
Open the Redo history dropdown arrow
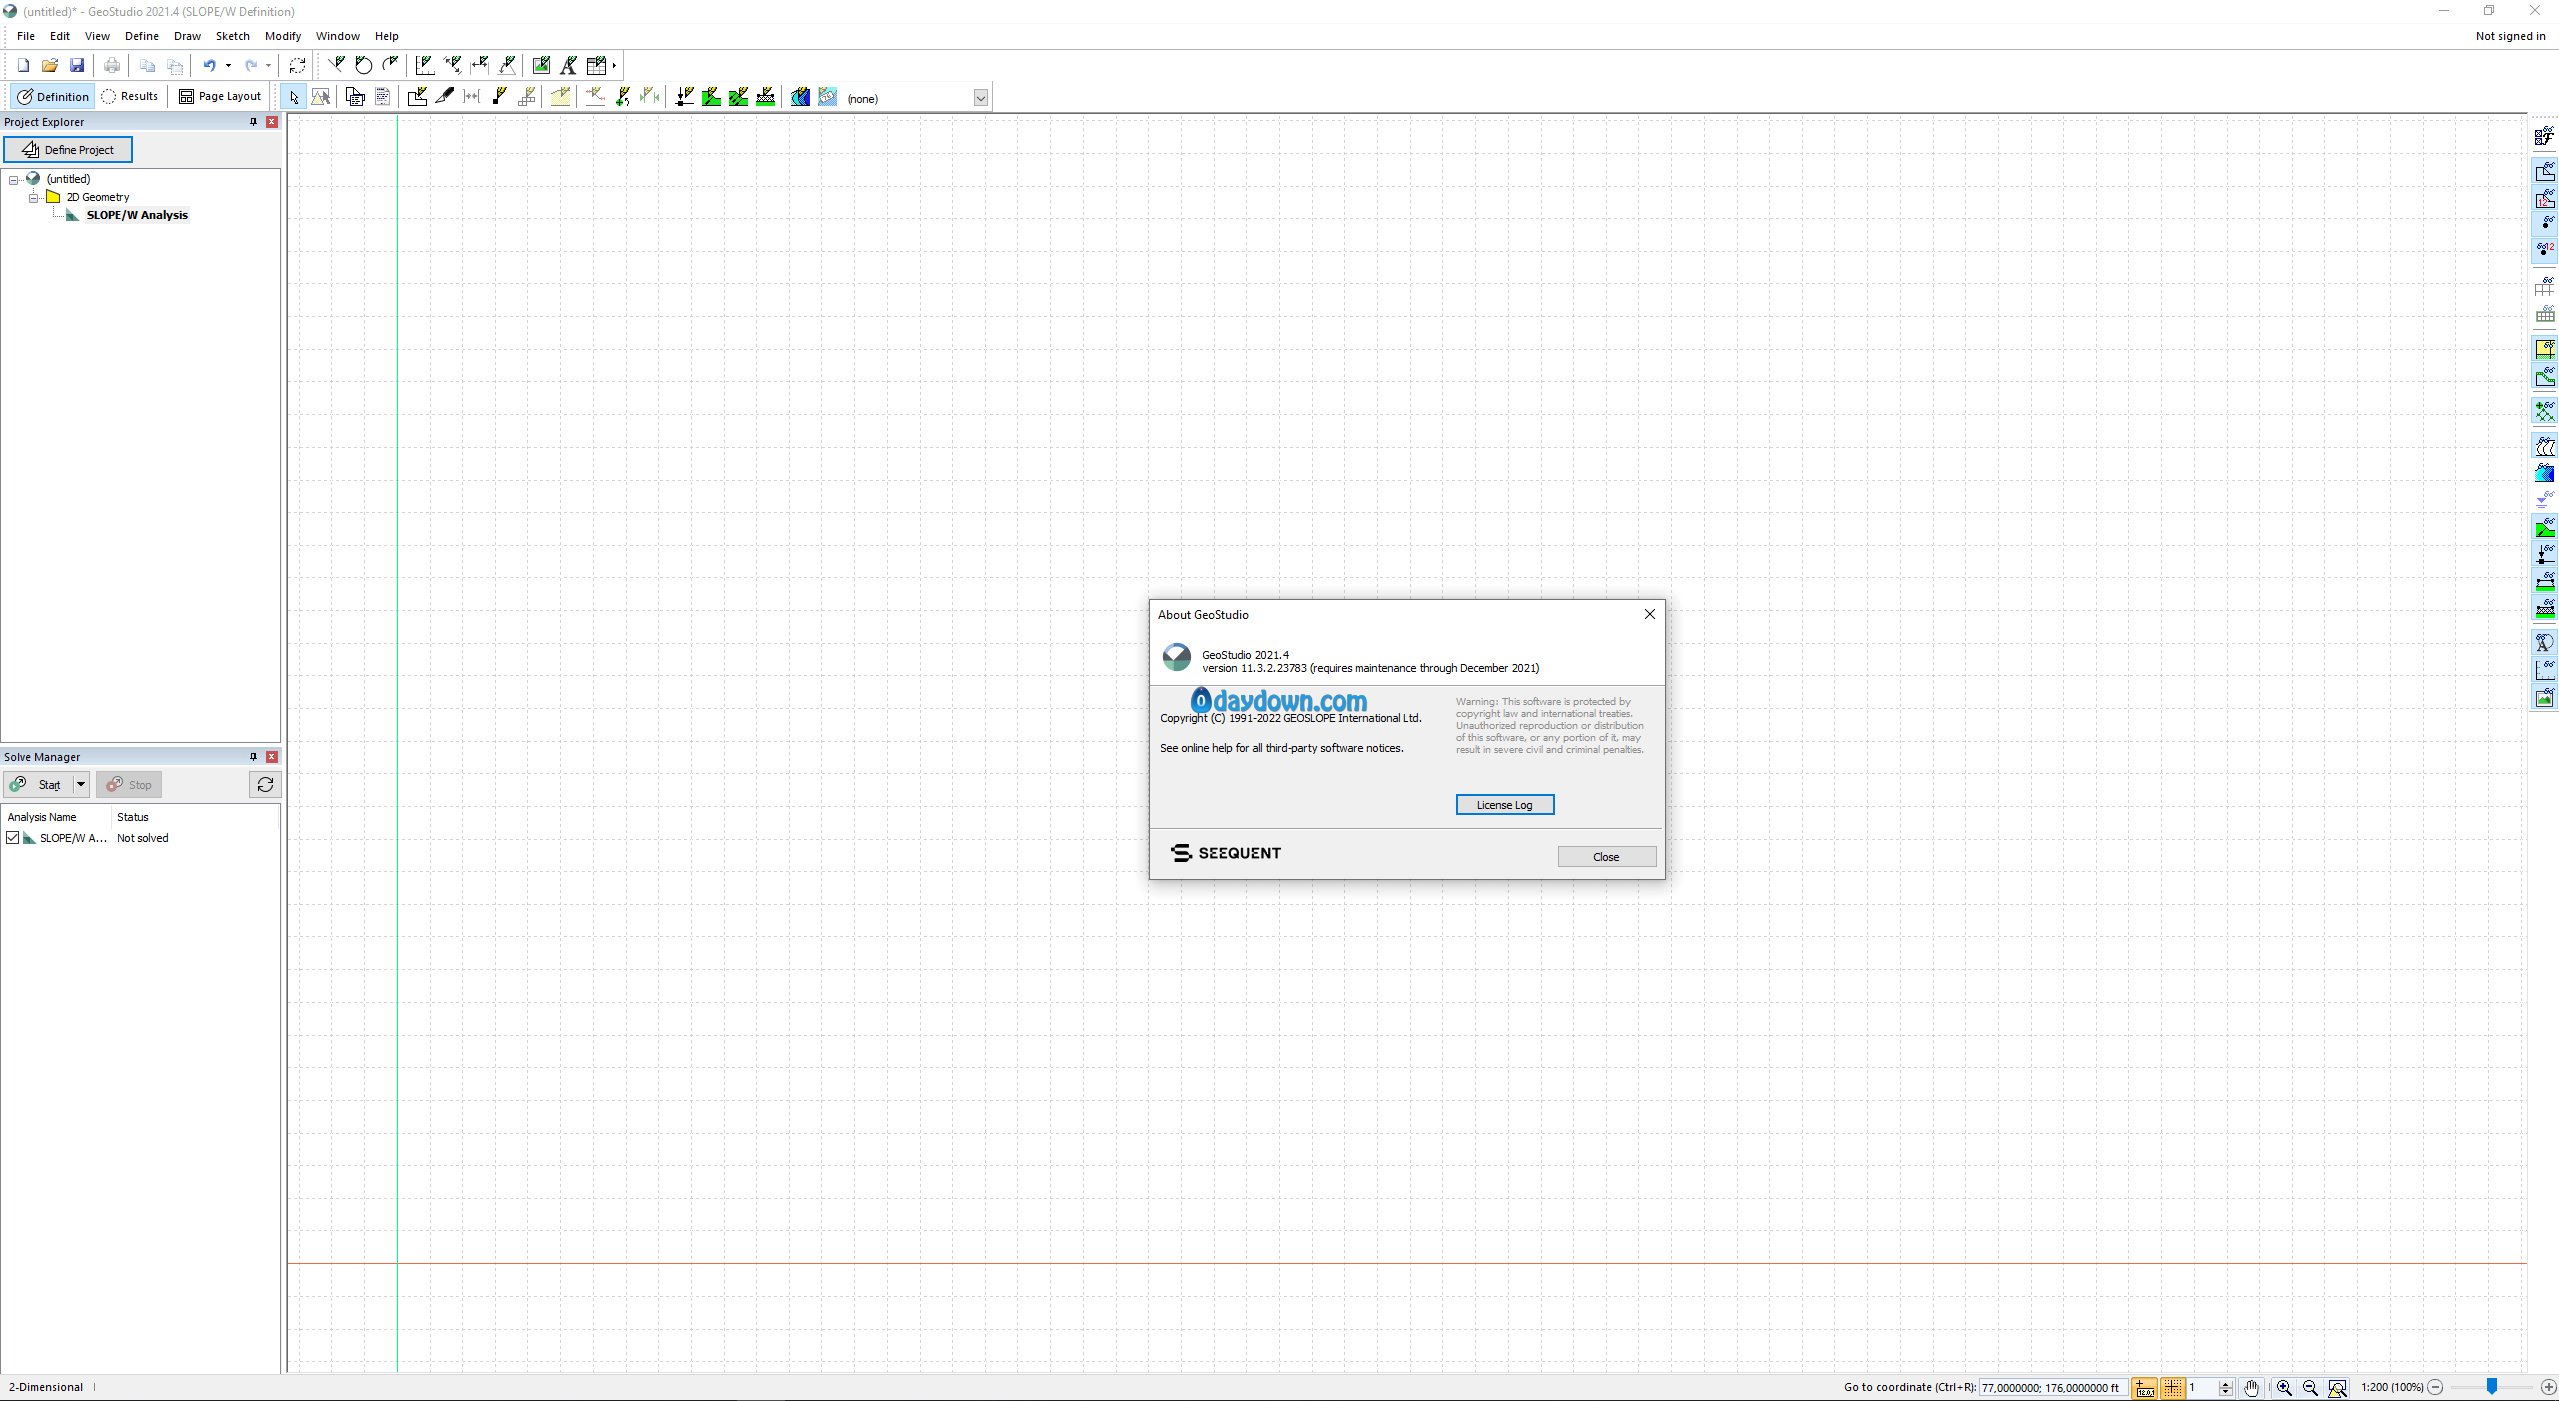click(x=269, y=65)
